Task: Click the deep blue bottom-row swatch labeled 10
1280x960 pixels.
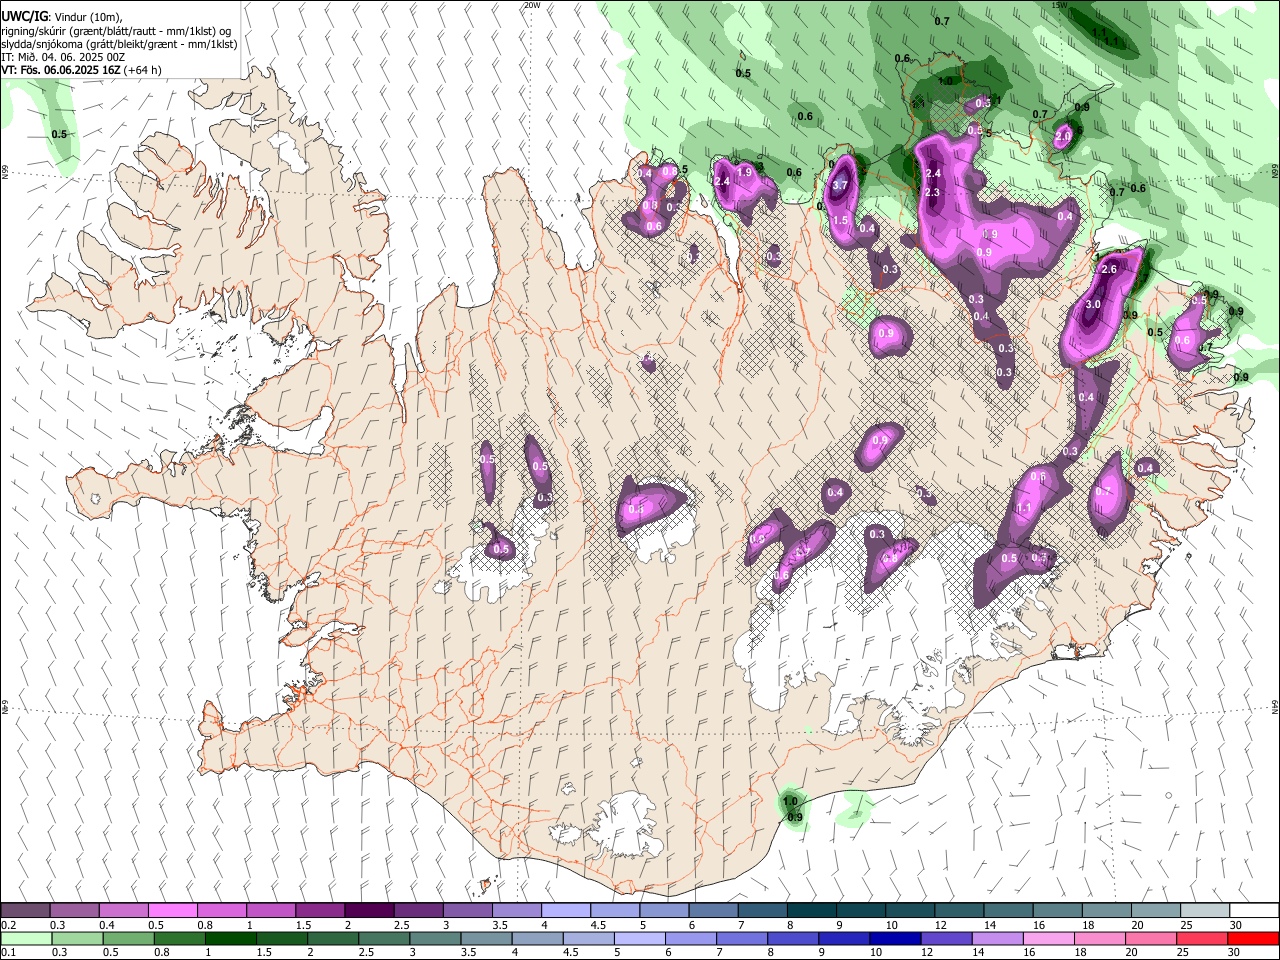Action: [x=895, y=938]
